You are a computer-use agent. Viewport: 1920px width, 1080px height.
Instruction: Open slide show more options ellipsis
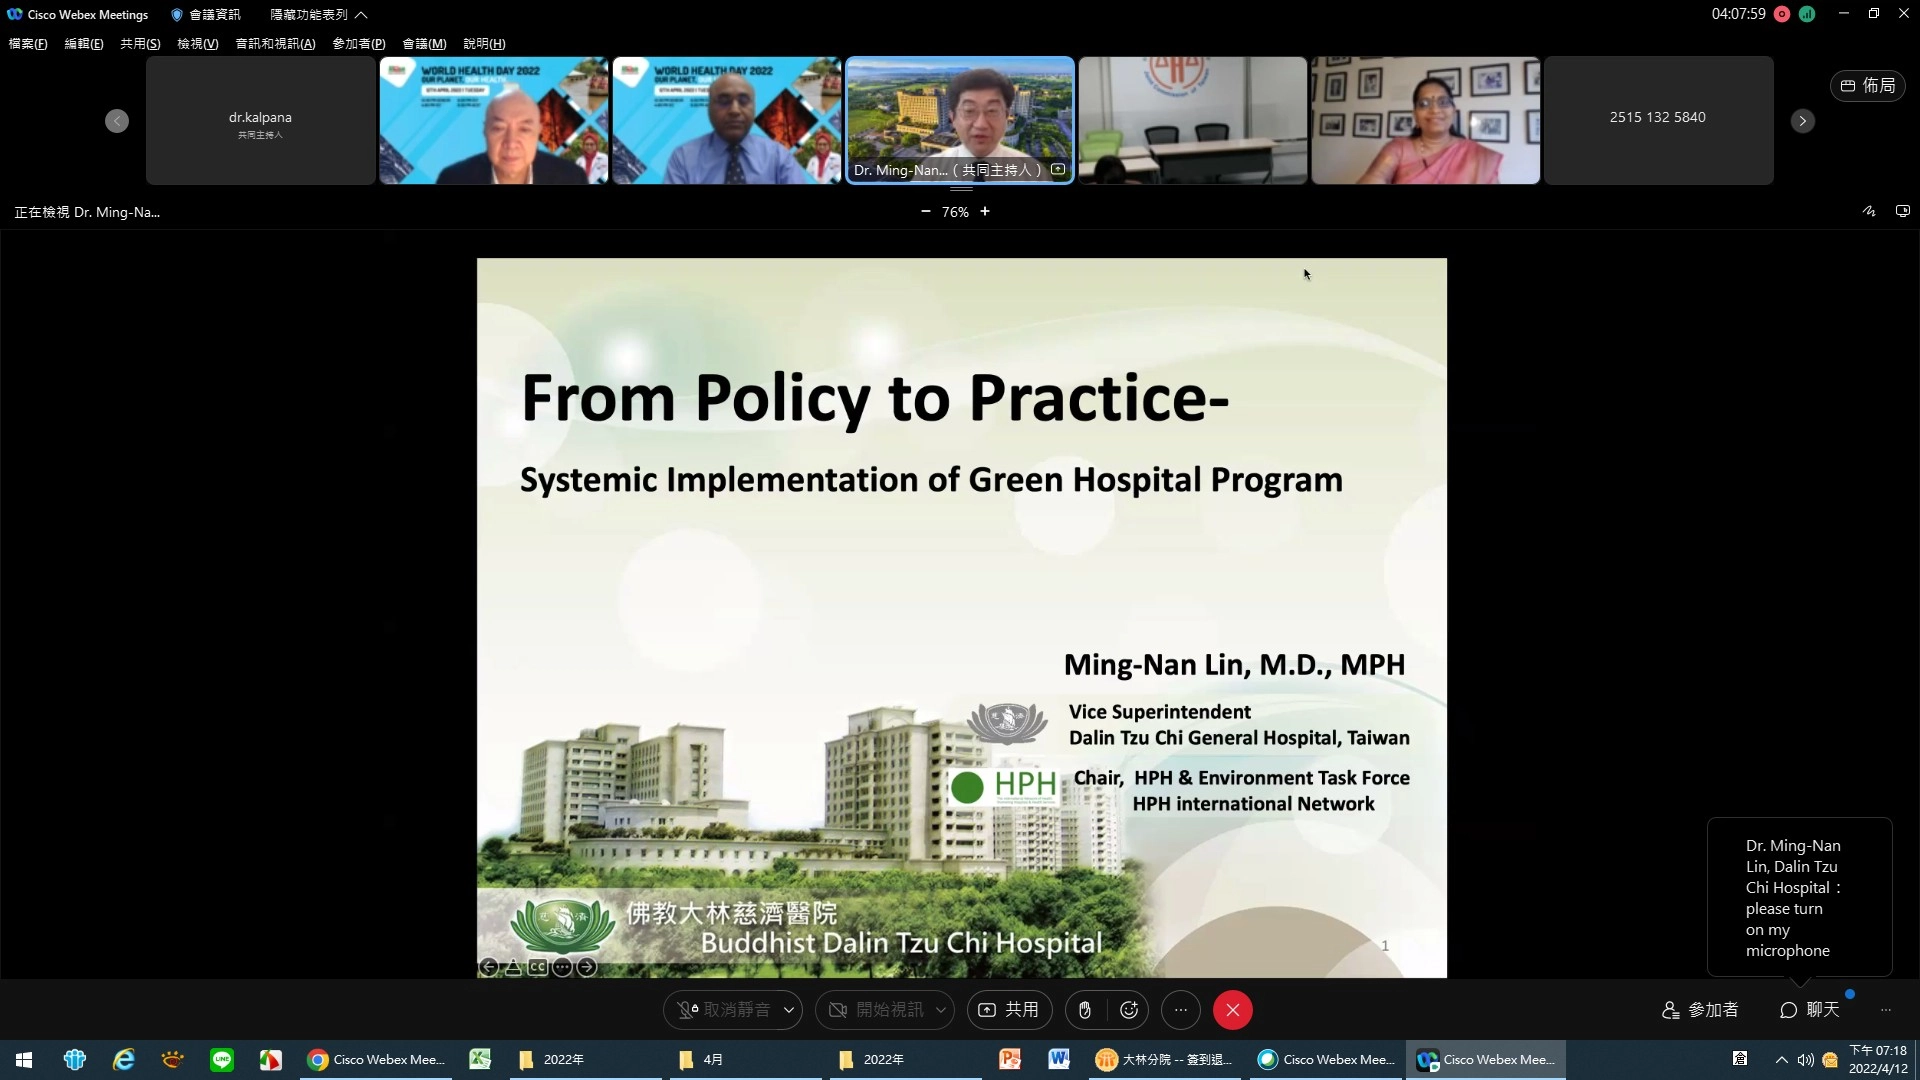[562, 967]
